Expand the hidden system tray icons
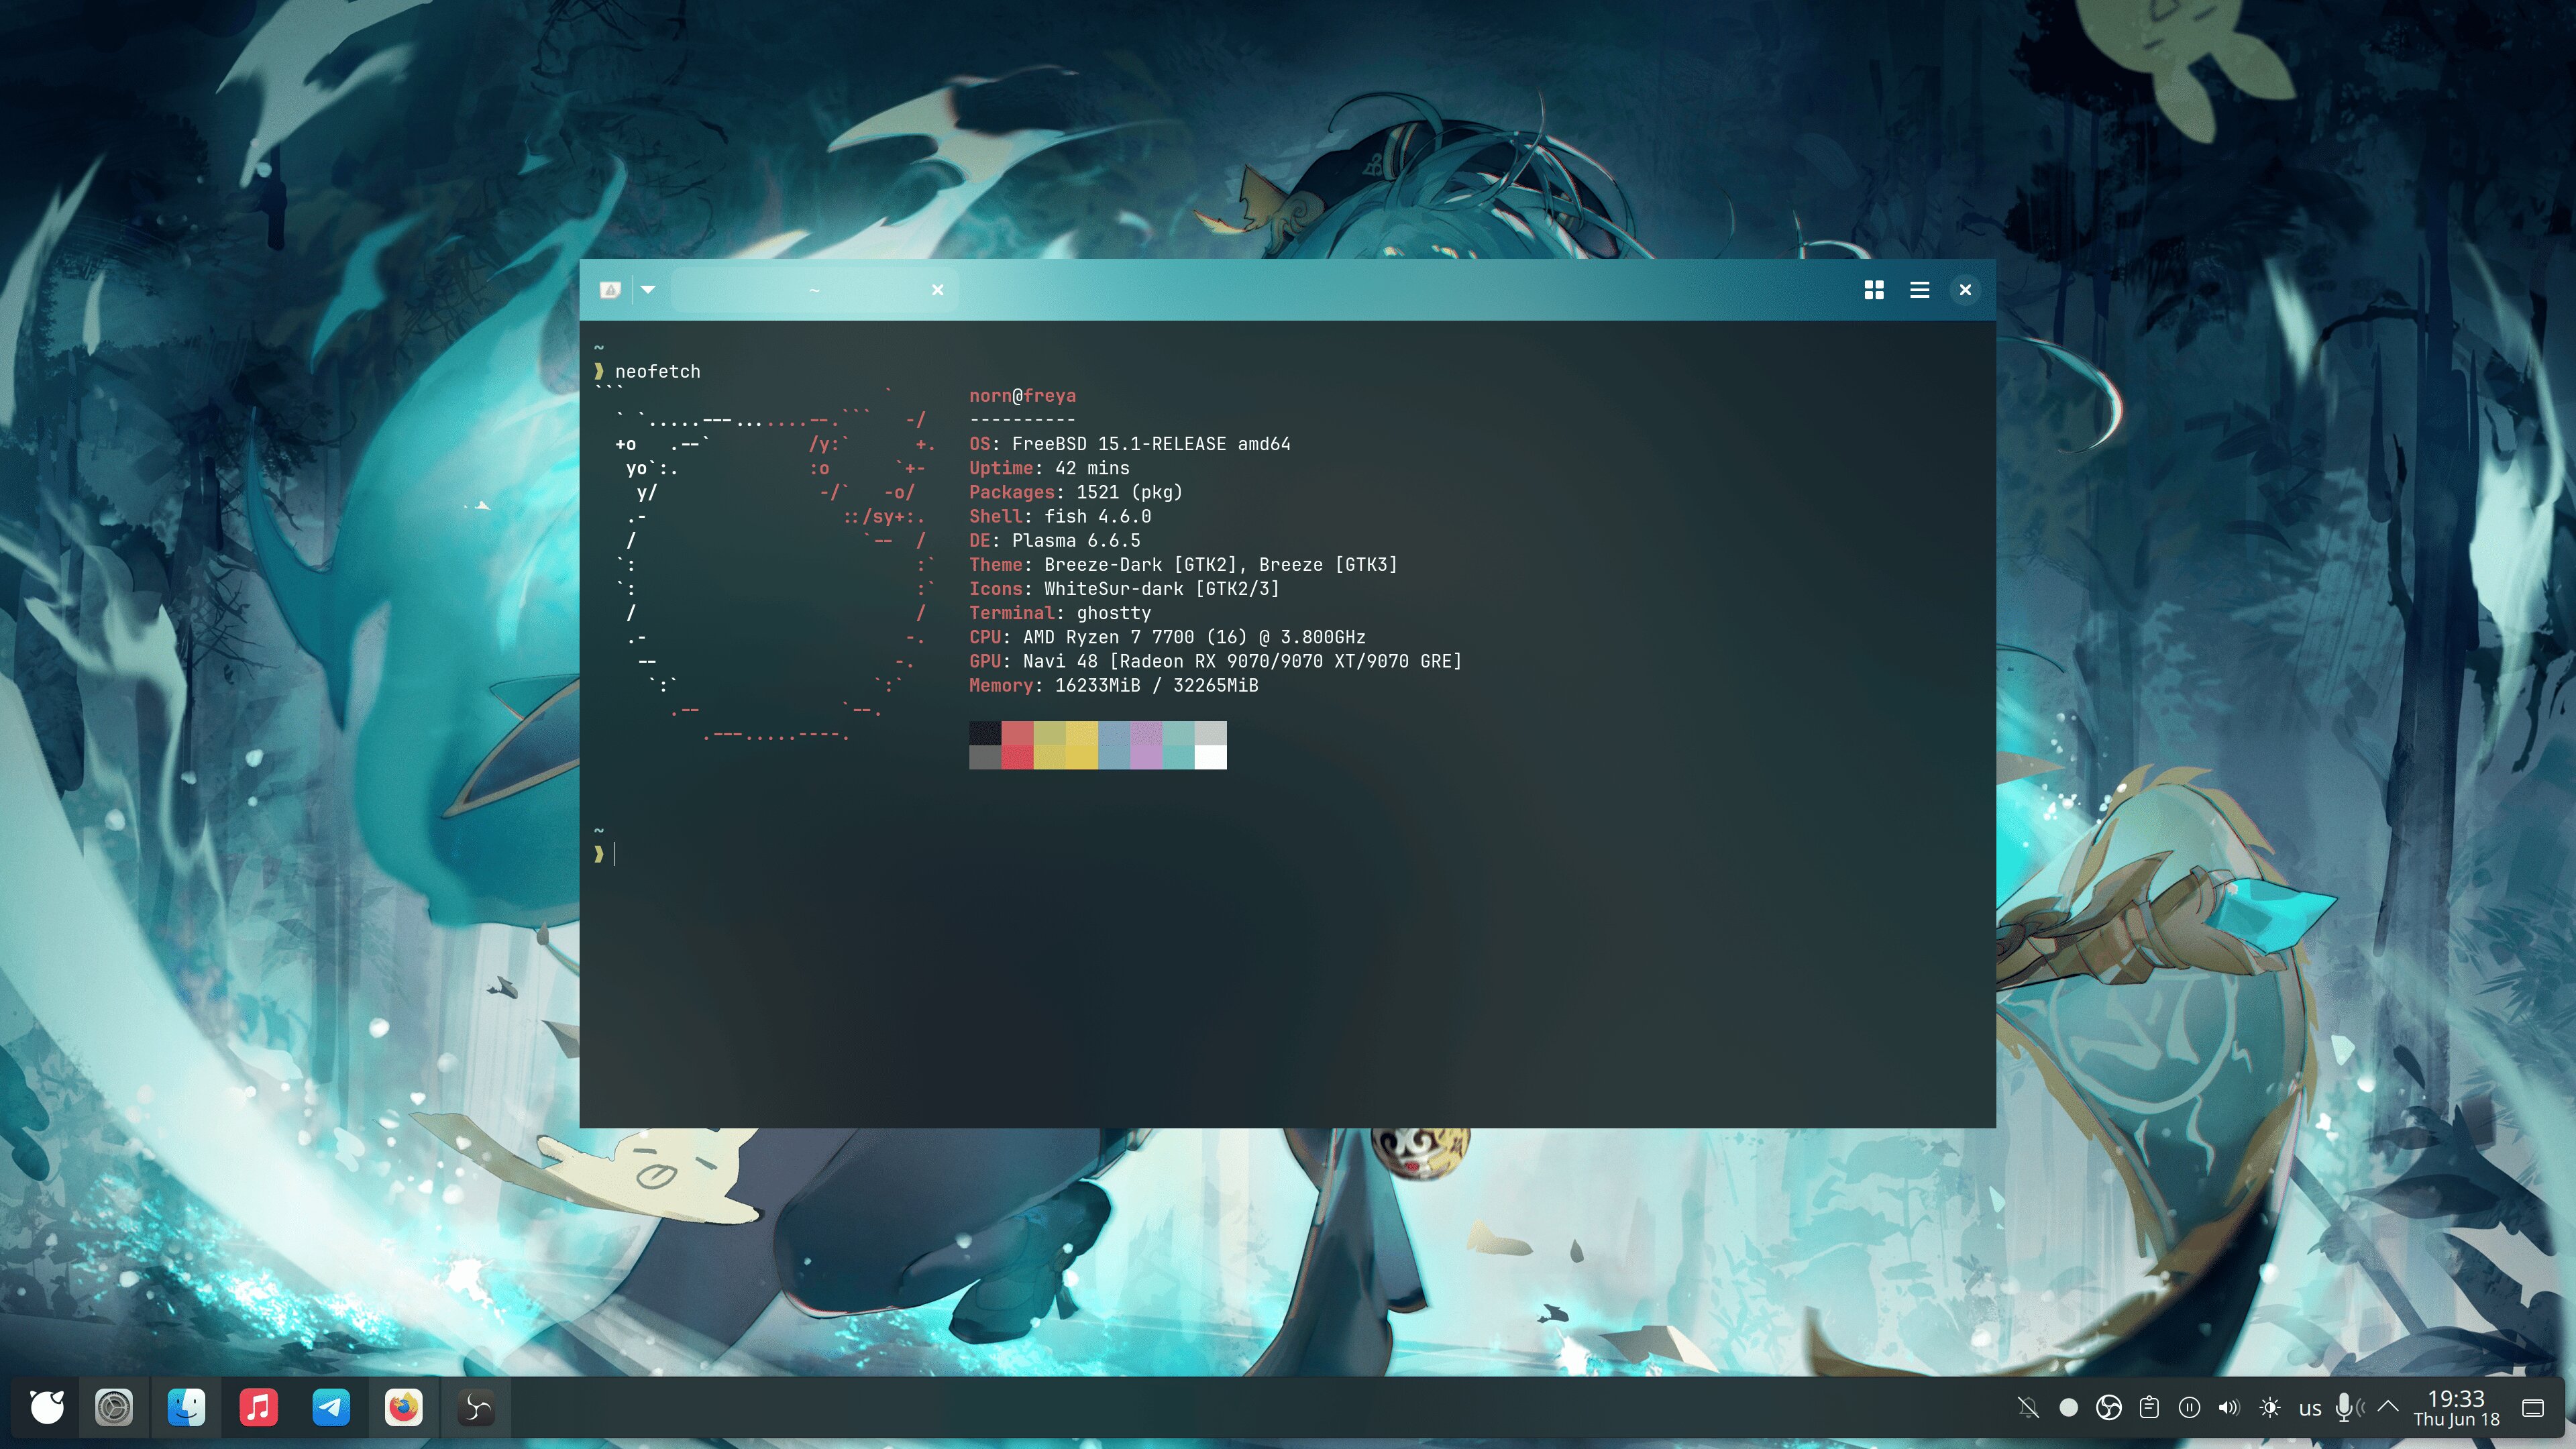The height and width of the screenshot is (1449, 2576). pyautogui.click(x=2388, y=1406)
